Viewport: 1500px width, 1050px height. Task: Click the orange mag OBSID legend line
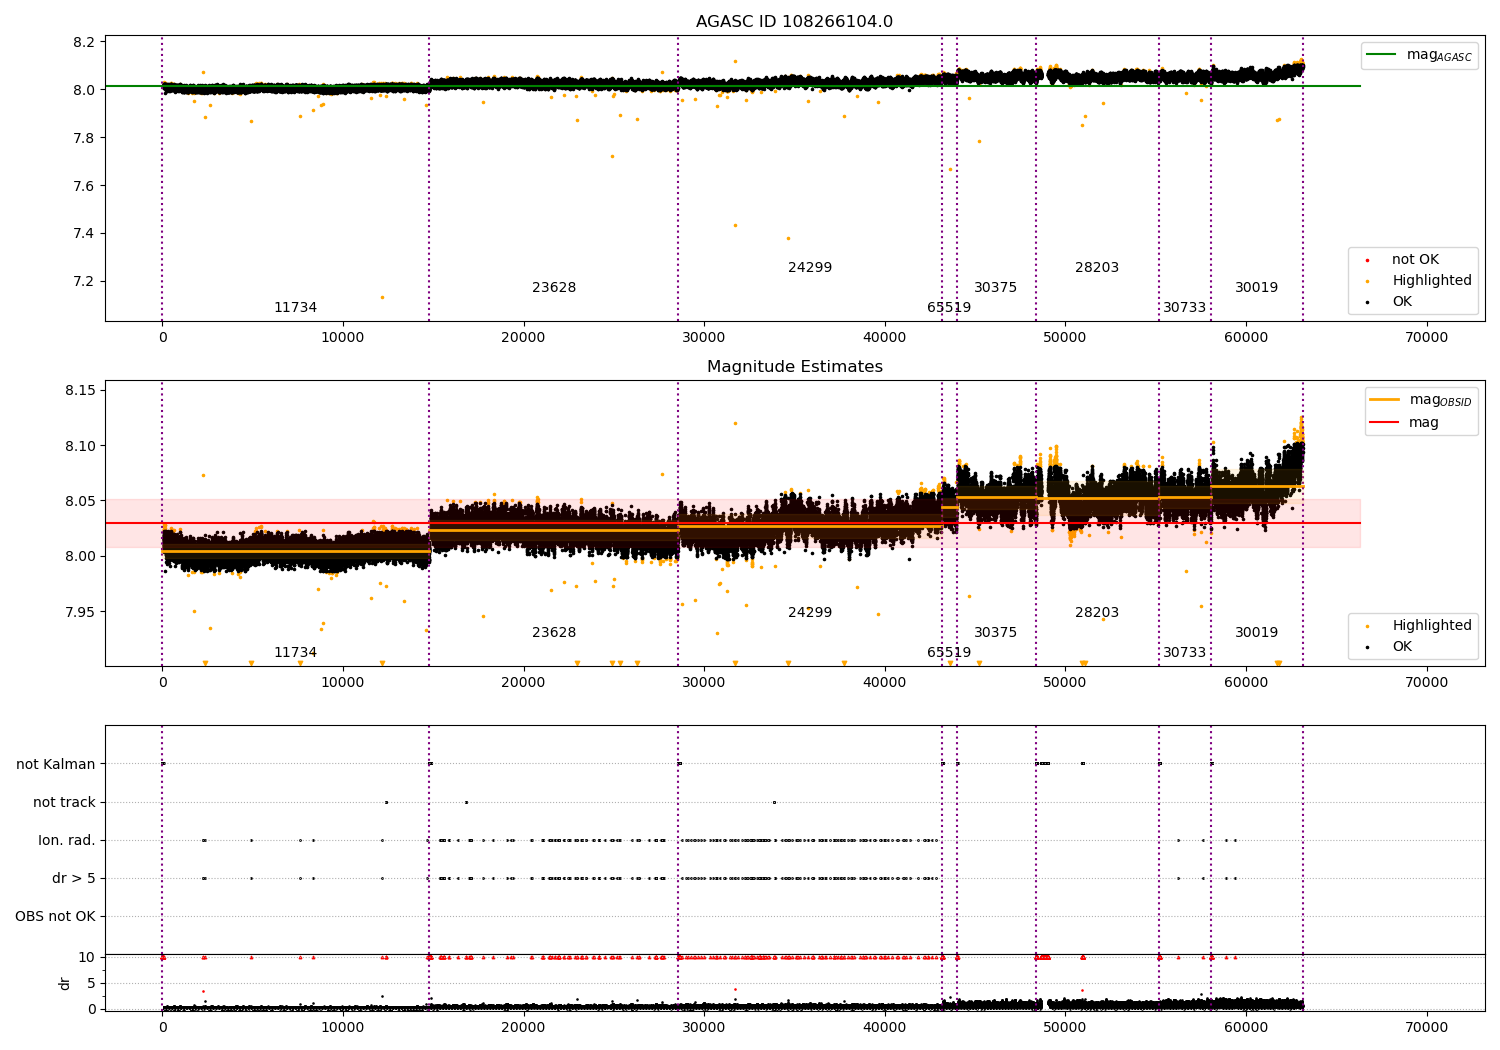click(1385, 400)
